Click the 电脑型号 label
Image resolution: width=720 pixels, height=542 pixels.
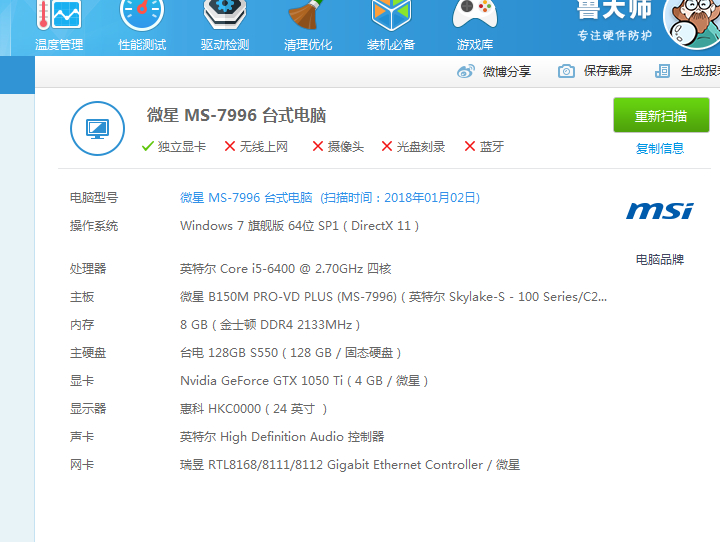94,198
